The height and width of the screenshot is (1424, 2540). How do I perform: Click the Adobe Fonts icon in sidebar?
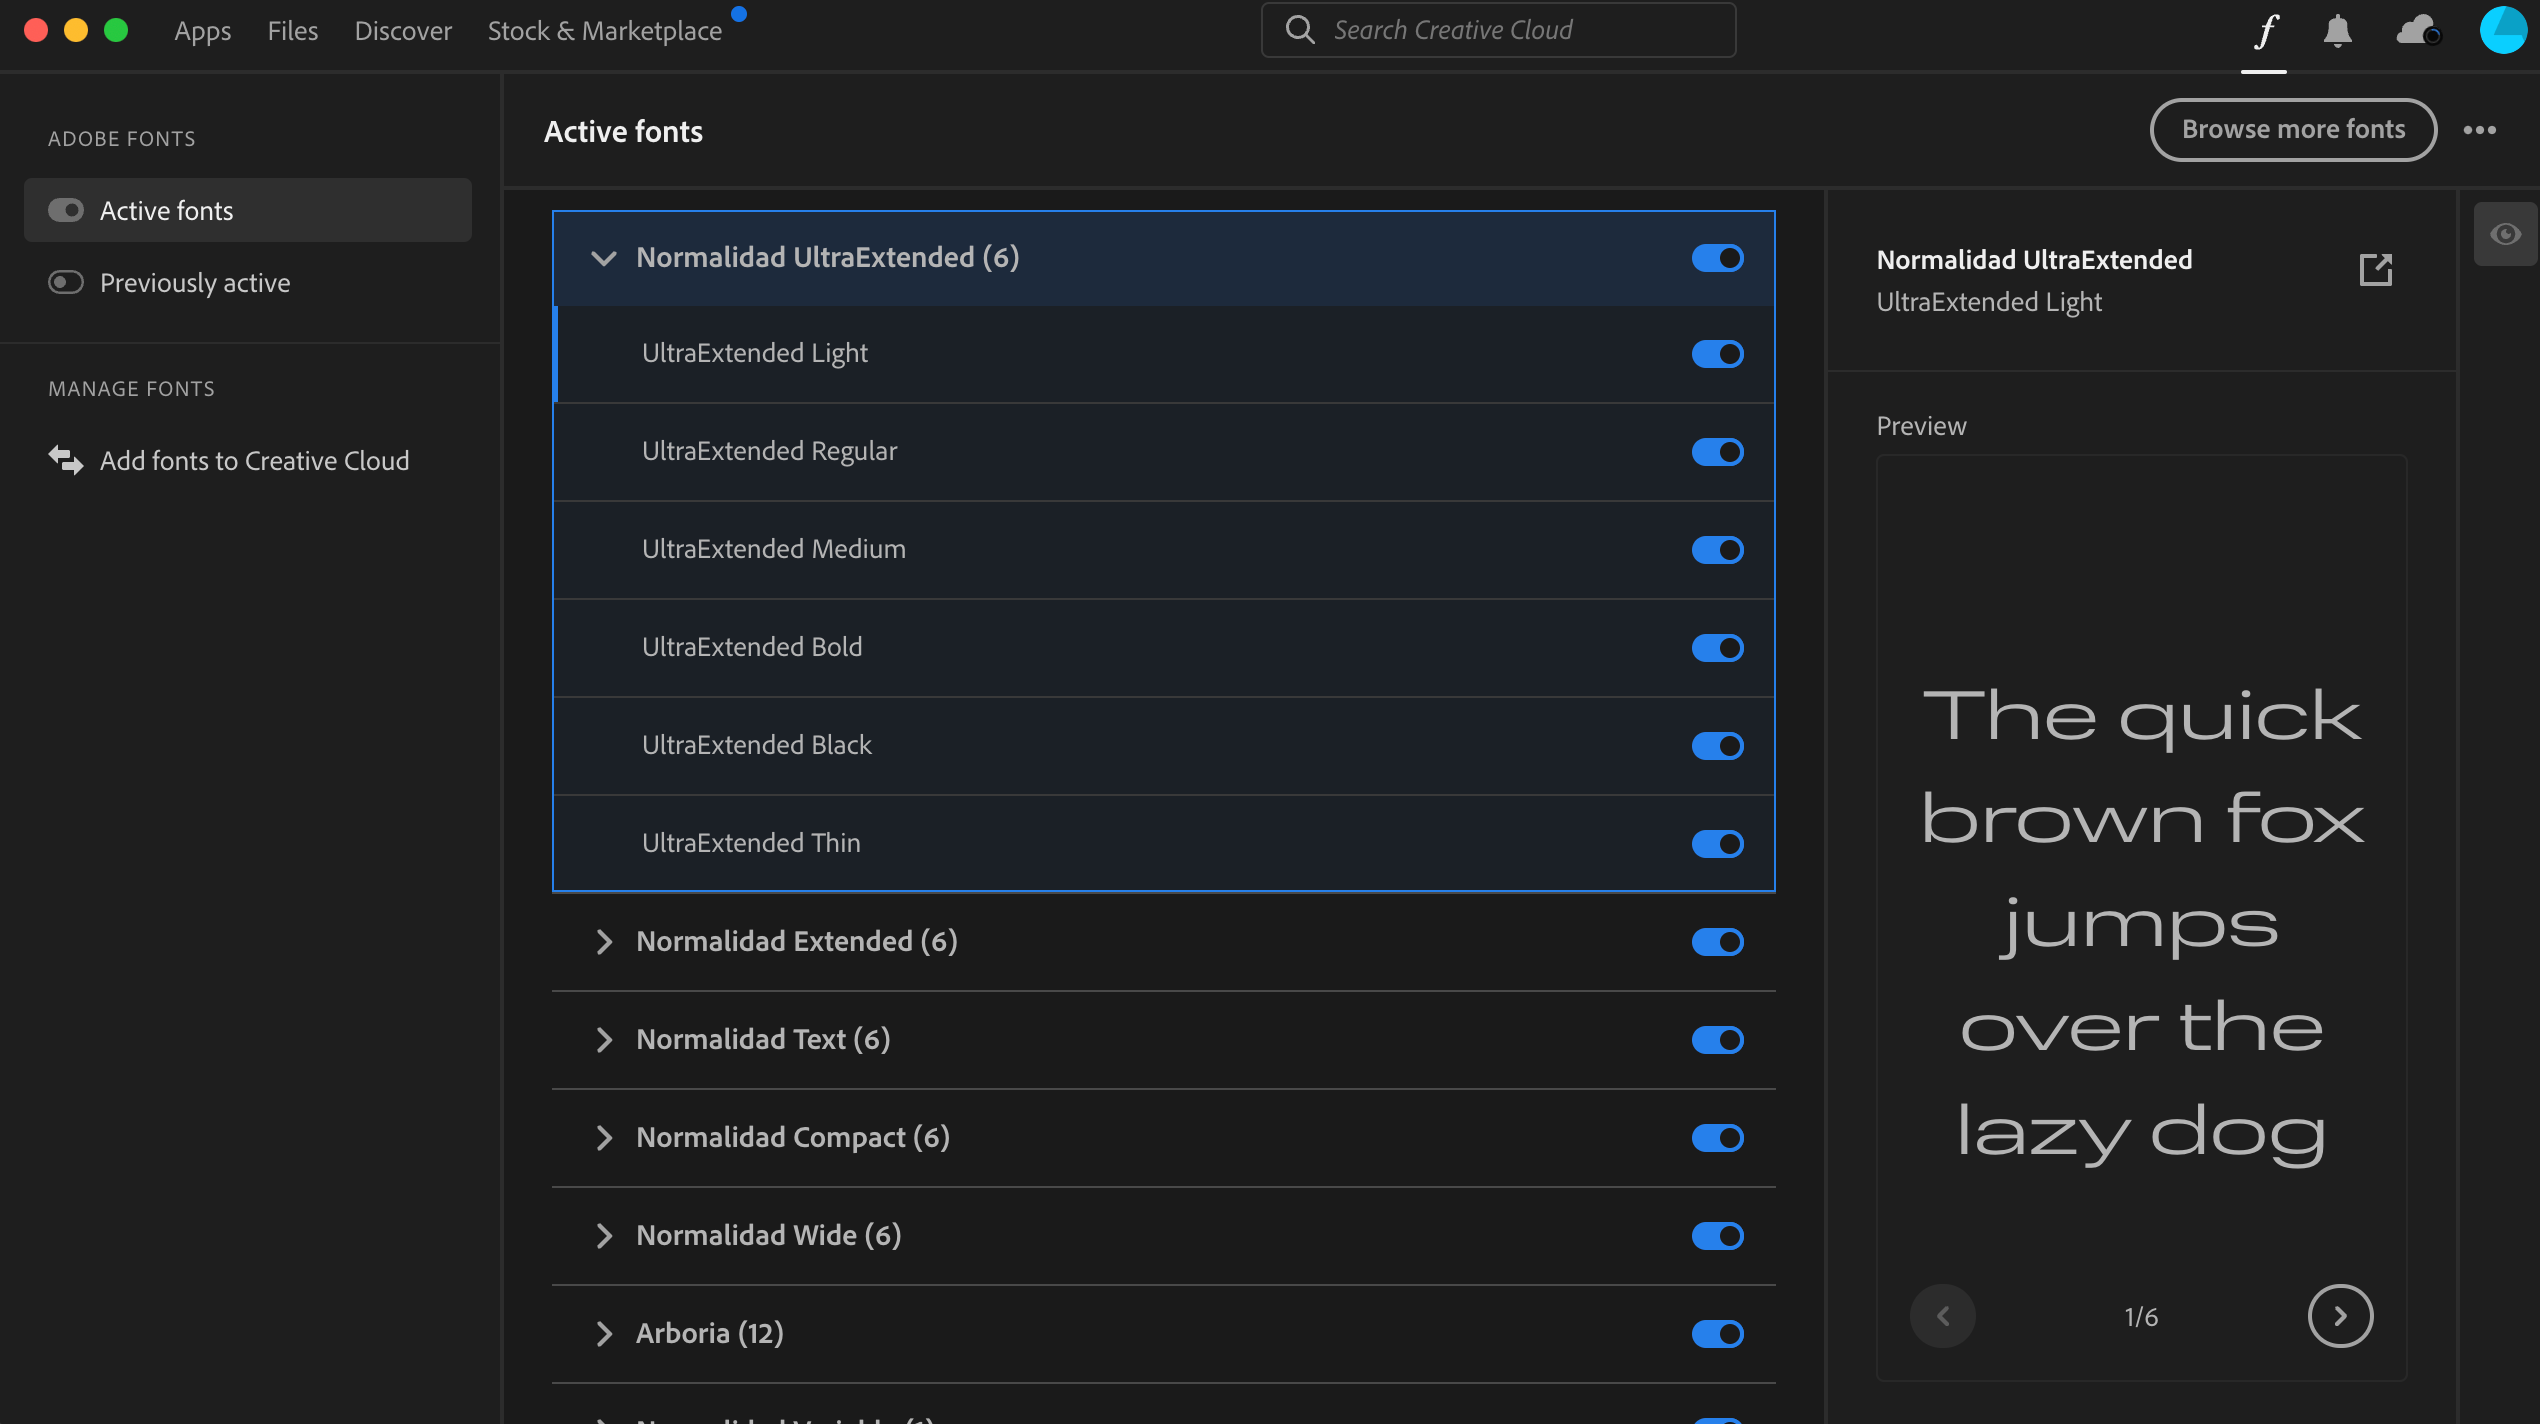2263,30
